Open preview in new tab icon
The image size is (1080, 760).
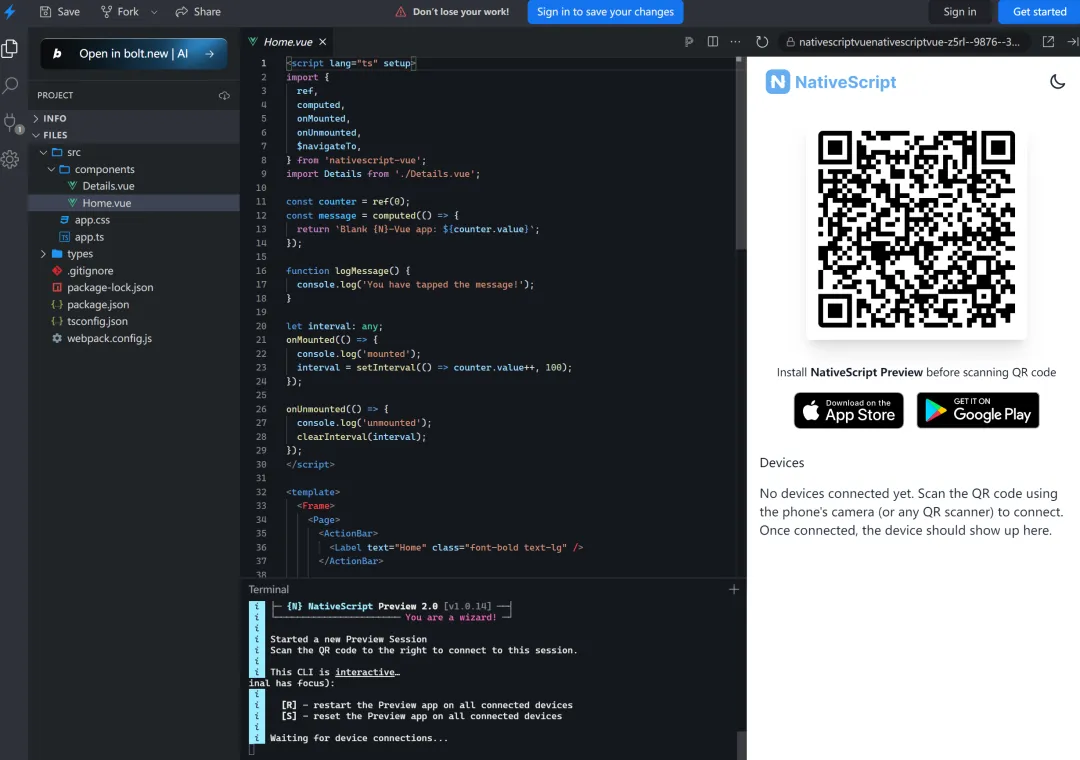pos(1048,42)
